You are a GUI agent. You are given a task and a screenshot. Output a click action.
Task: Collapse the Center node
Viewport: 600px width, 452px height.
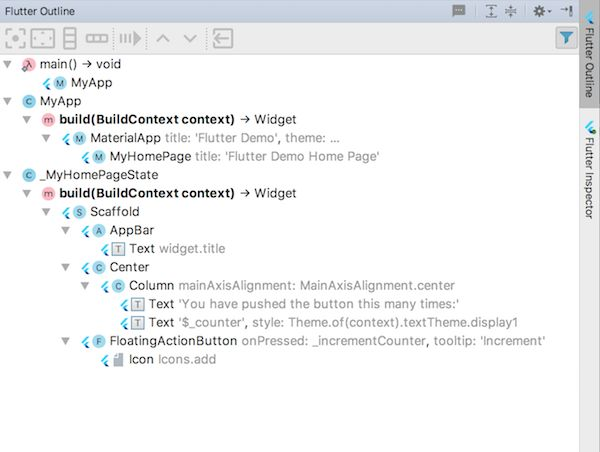[66, 268]
